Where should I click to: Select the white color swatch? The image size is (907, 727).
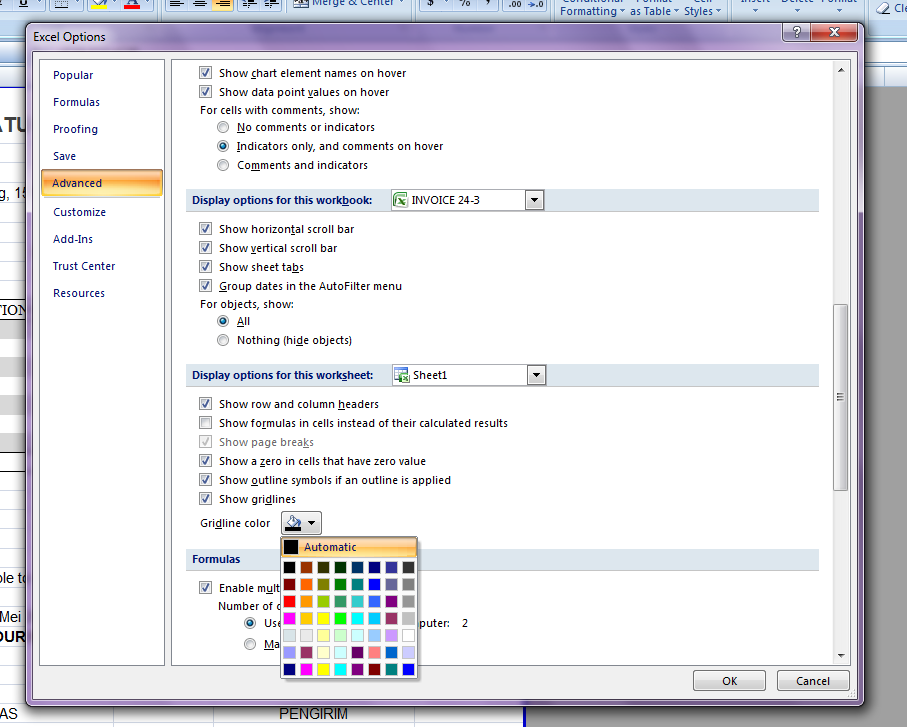(x=408, y=636)
